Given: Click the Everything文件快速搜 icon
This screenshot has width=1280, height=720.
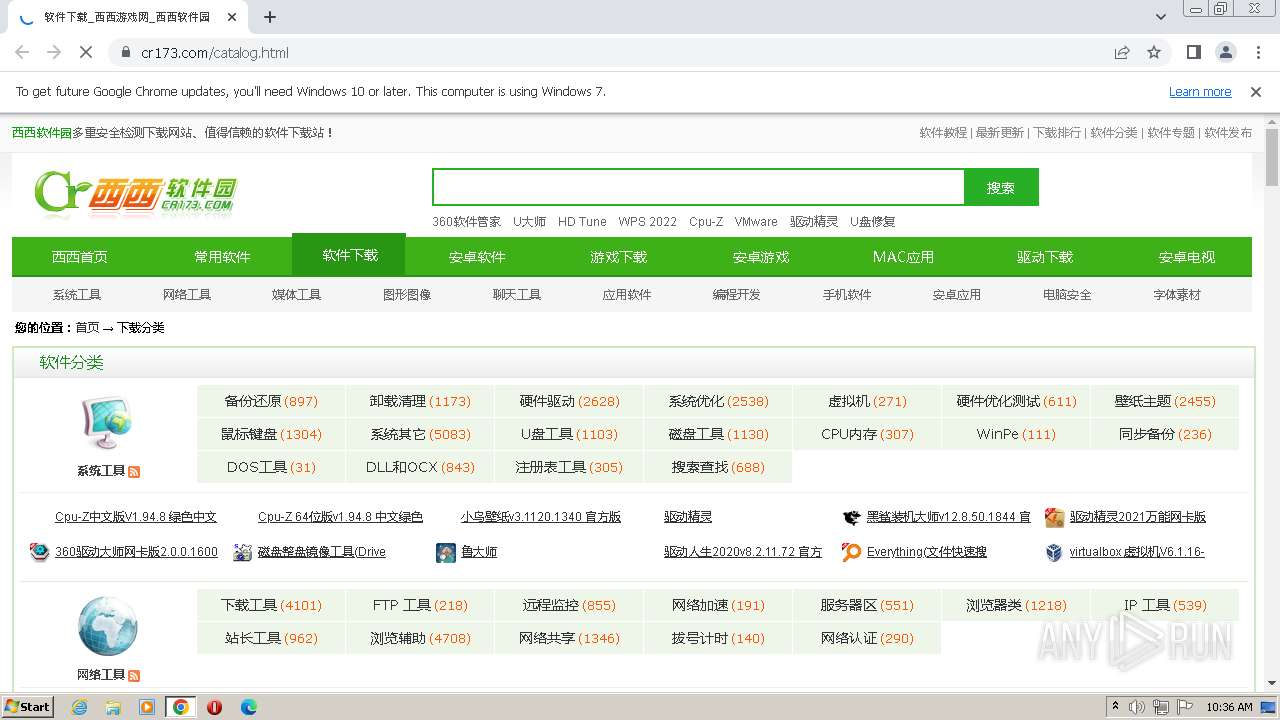Looking at the screenshot, I should pyautogui.click(x=852, y=552).
